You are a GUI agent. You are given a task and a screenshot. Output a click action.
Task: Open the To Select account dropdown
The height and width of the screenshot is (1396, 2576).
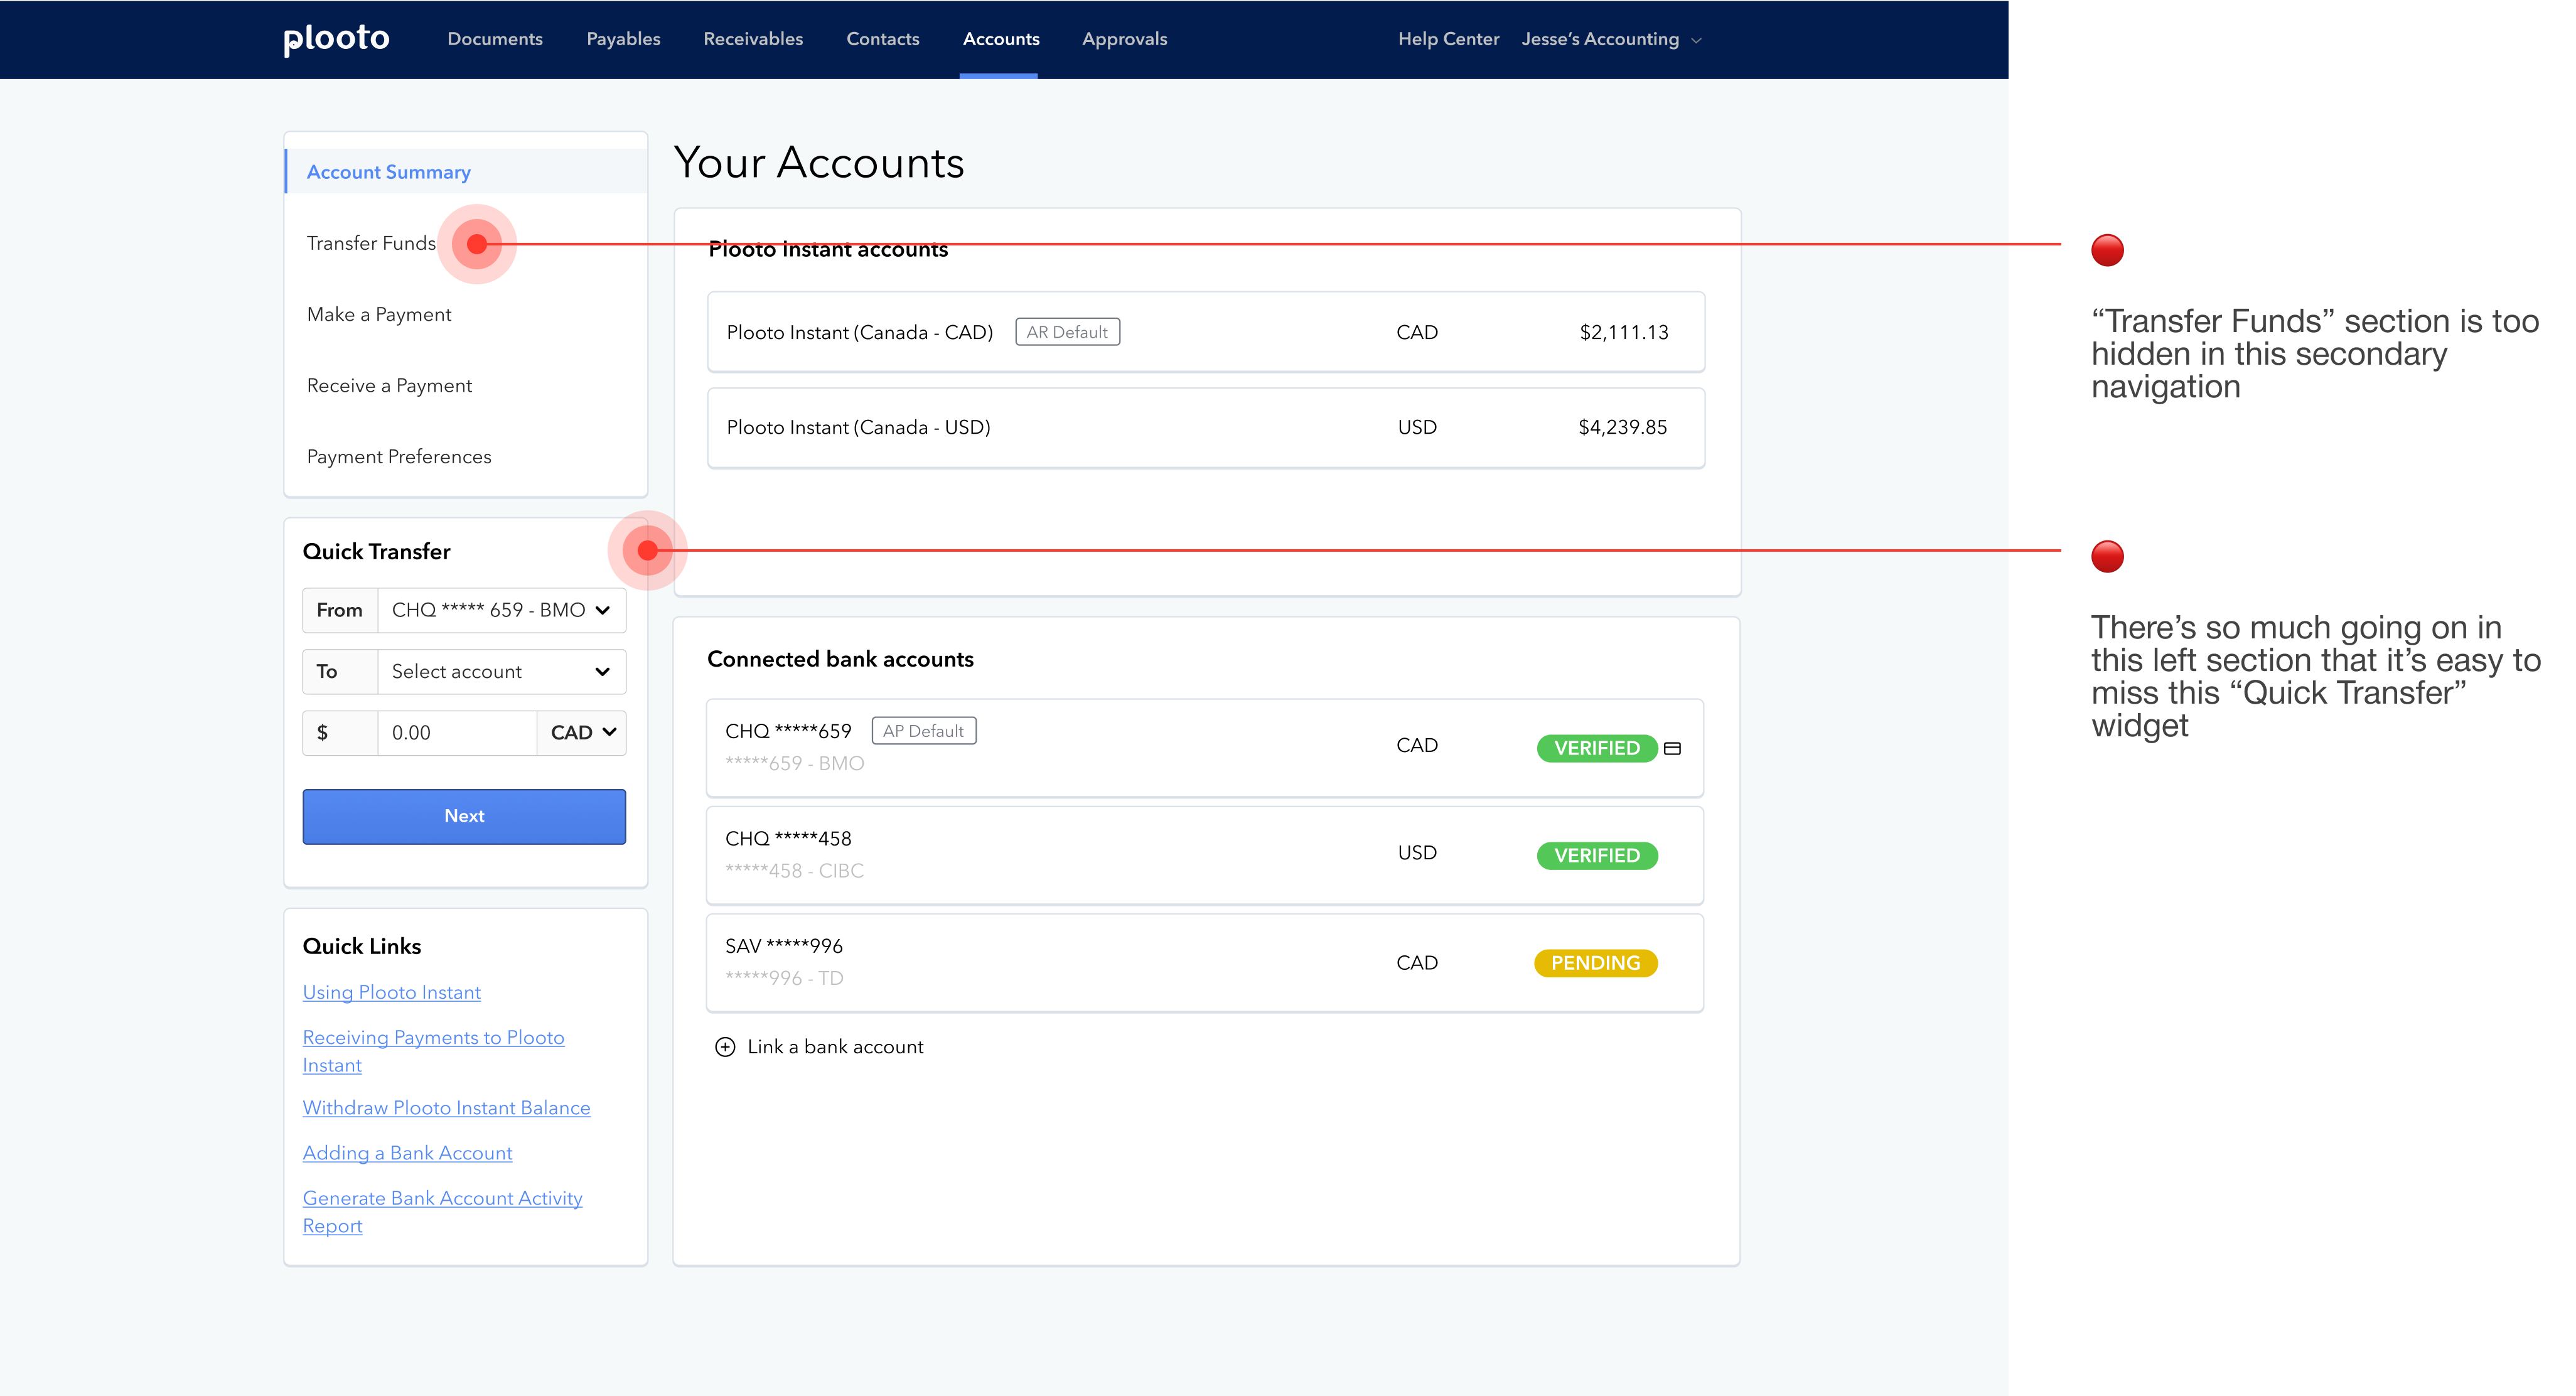pos(501,672)
